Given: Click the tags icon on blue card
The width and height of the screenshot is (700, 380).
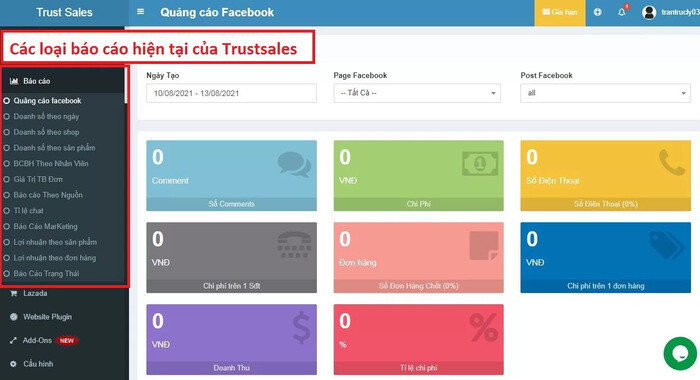Looking at the screenshot, I should (x=667, y=246).
